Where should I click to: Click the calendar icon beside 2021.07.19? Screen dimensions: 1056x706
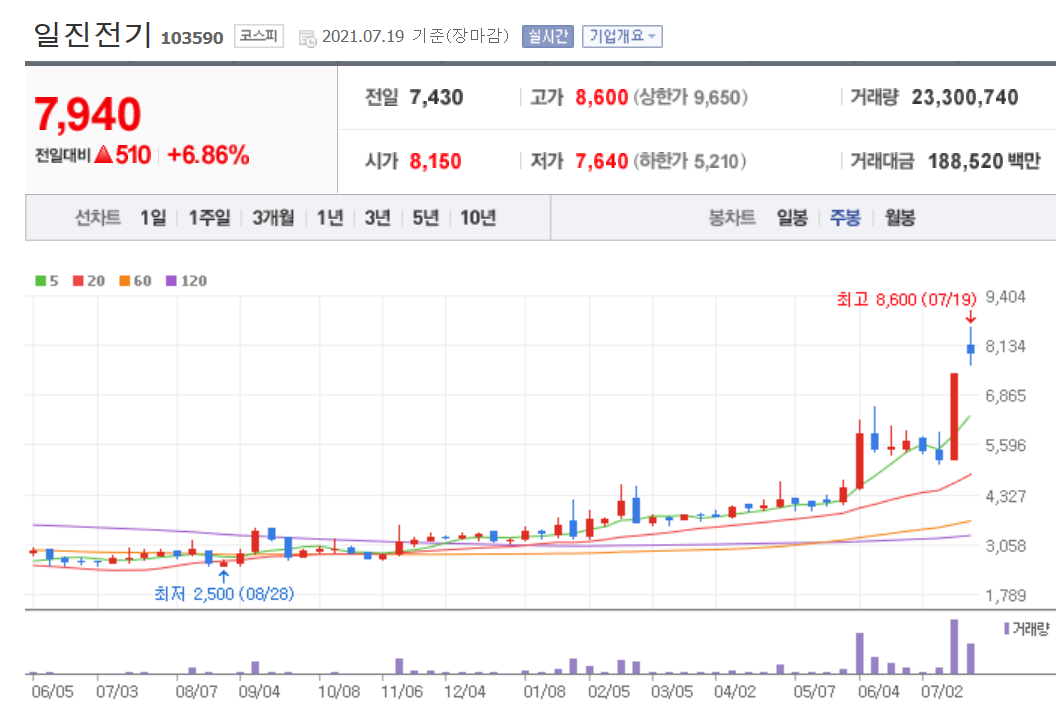point(307,39)
